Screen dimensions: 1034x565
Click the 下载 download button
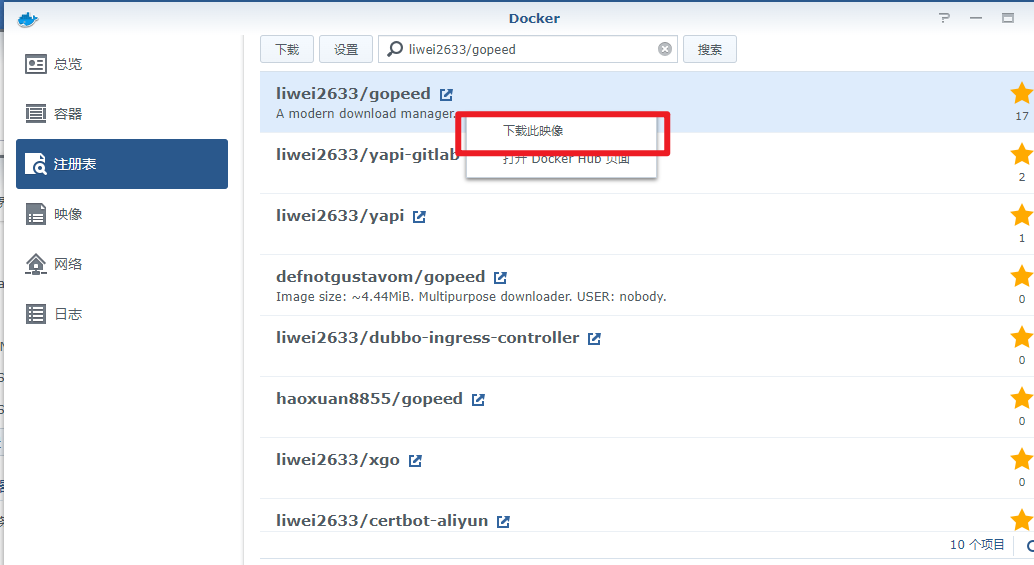(x=287, y=49)
